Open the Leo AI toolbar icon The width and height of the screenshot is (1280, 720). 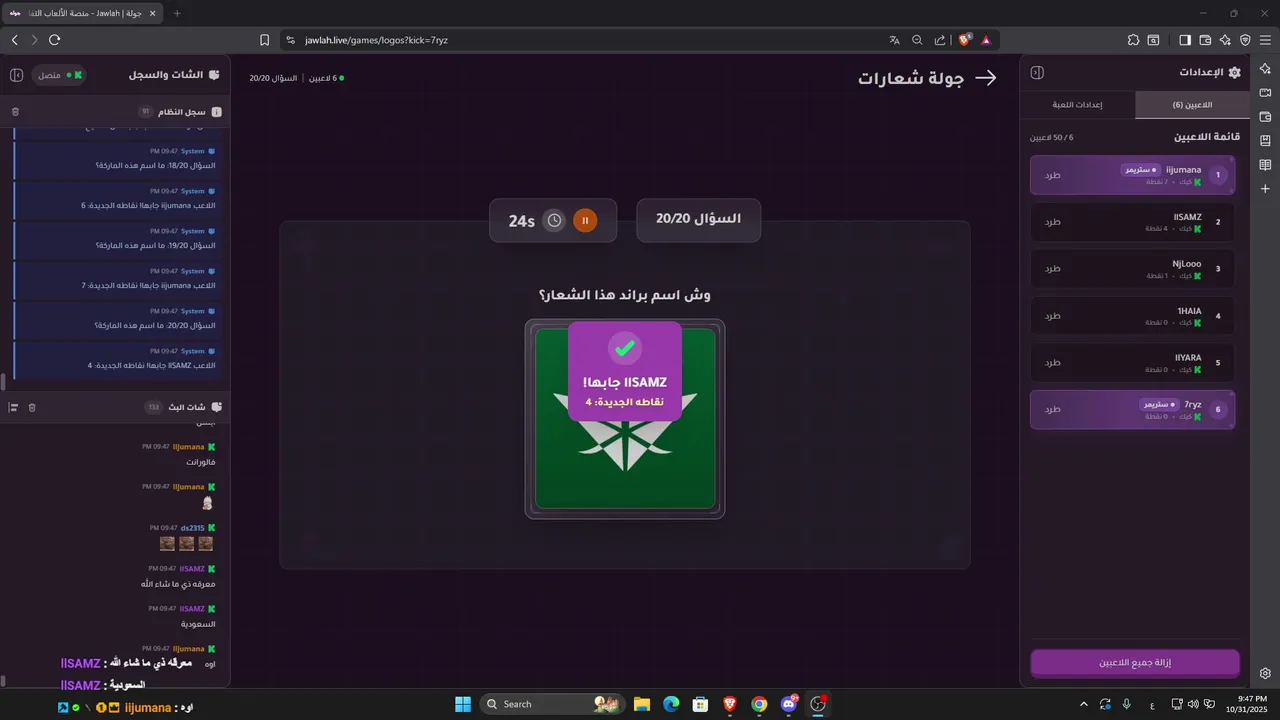pos(1225,40)
